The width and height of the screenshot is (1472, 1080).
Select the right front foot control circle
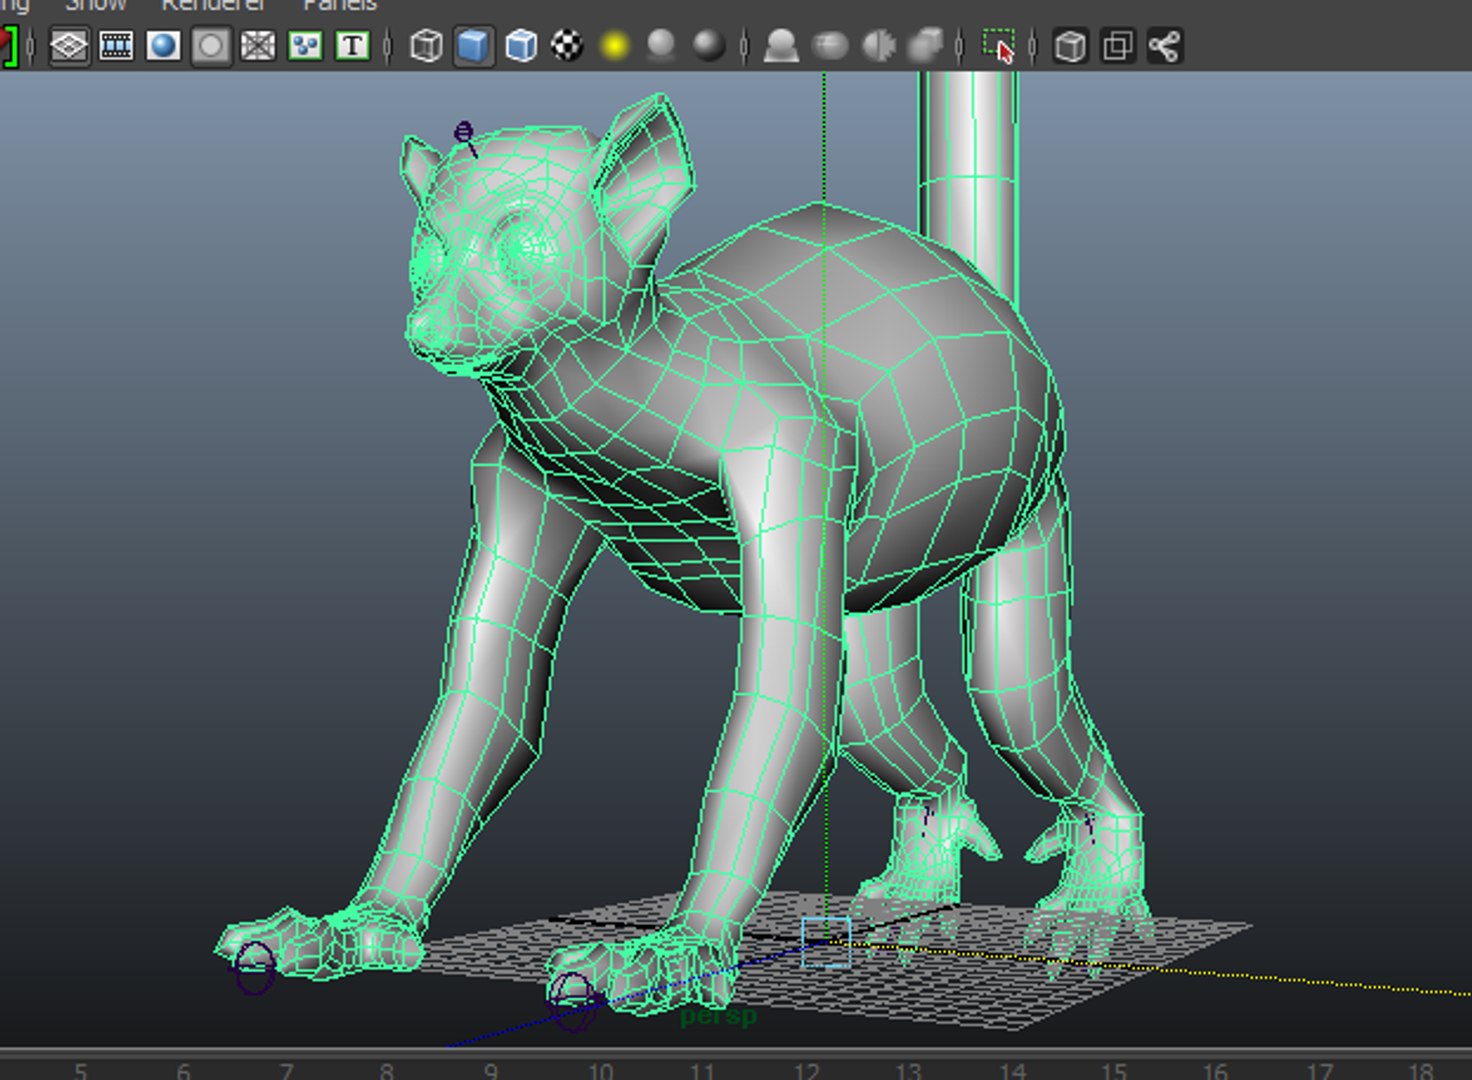574,1000
